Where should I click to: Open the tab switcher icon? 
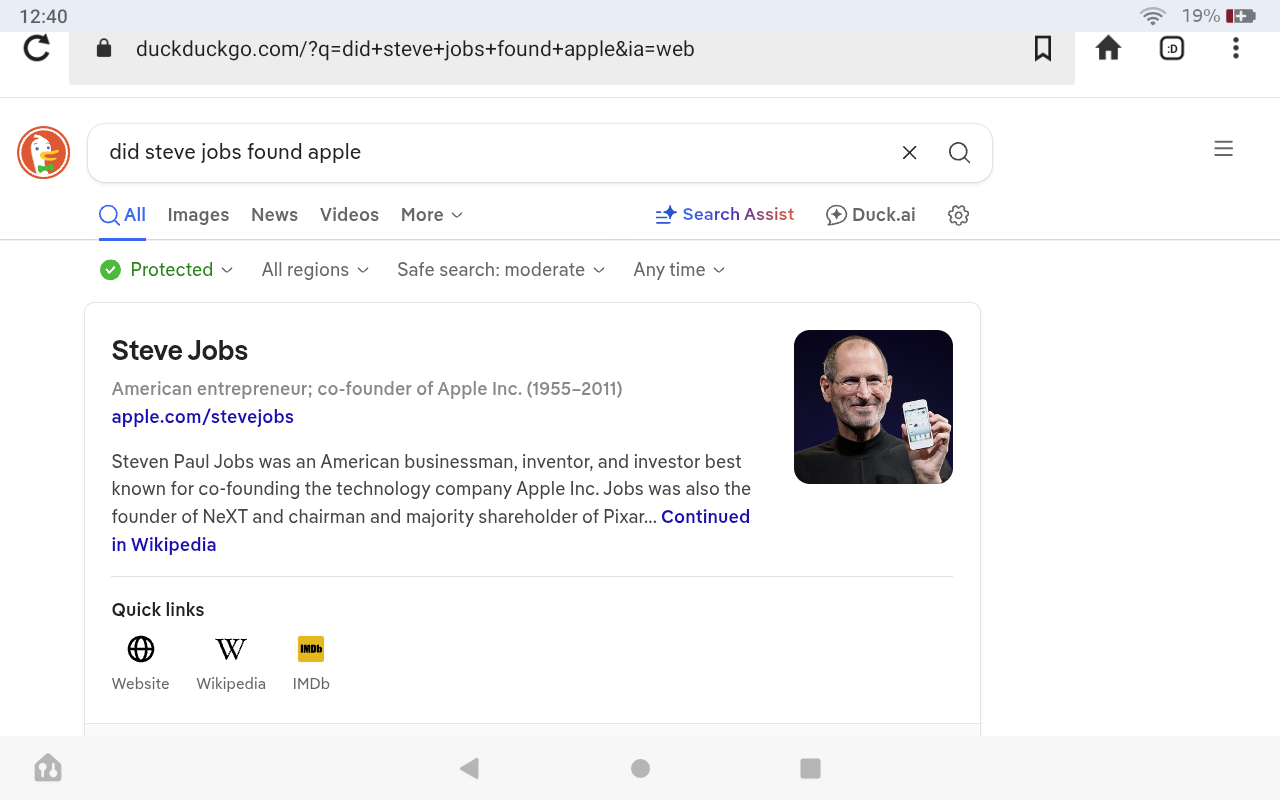[1172, 48]
